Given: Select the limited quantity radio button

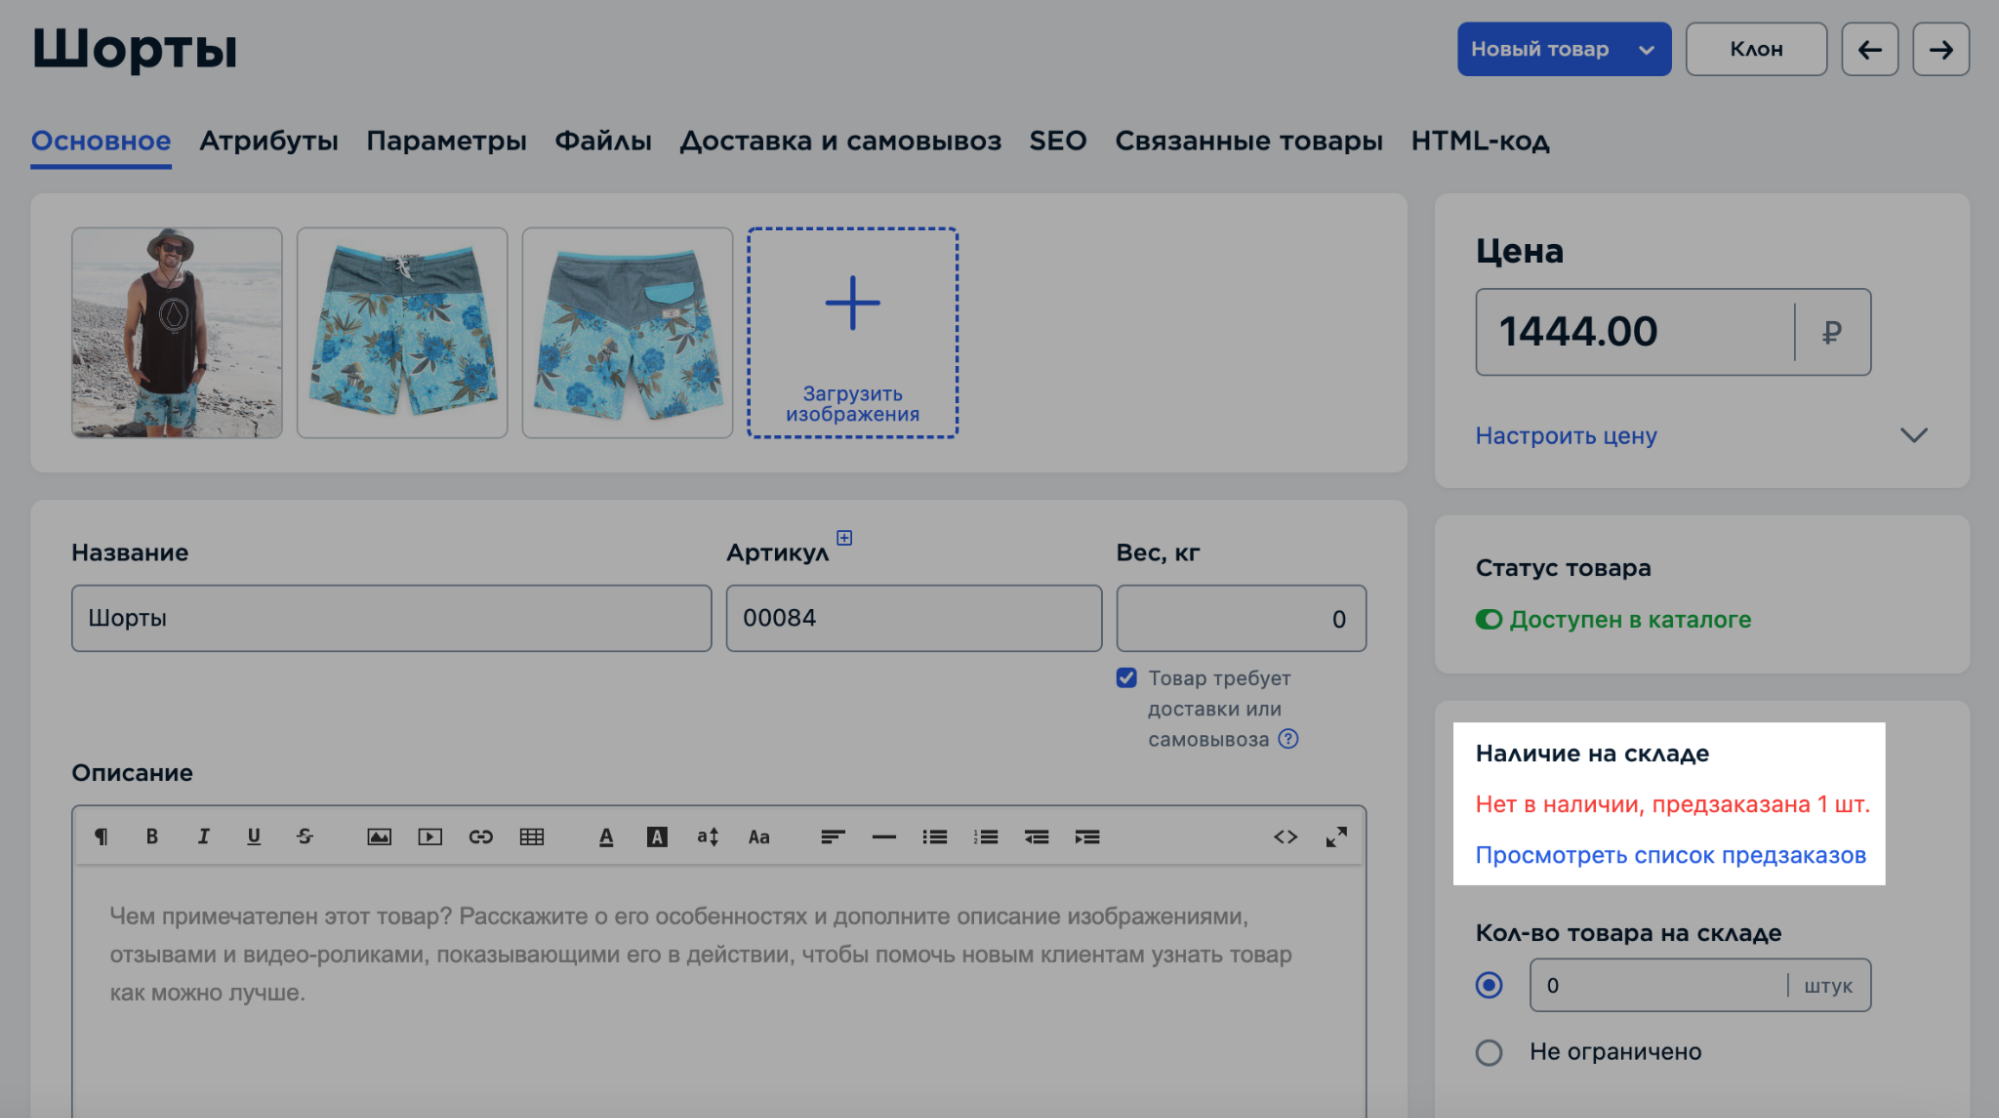Looking at the screenshot, I should coord(1489,985).
